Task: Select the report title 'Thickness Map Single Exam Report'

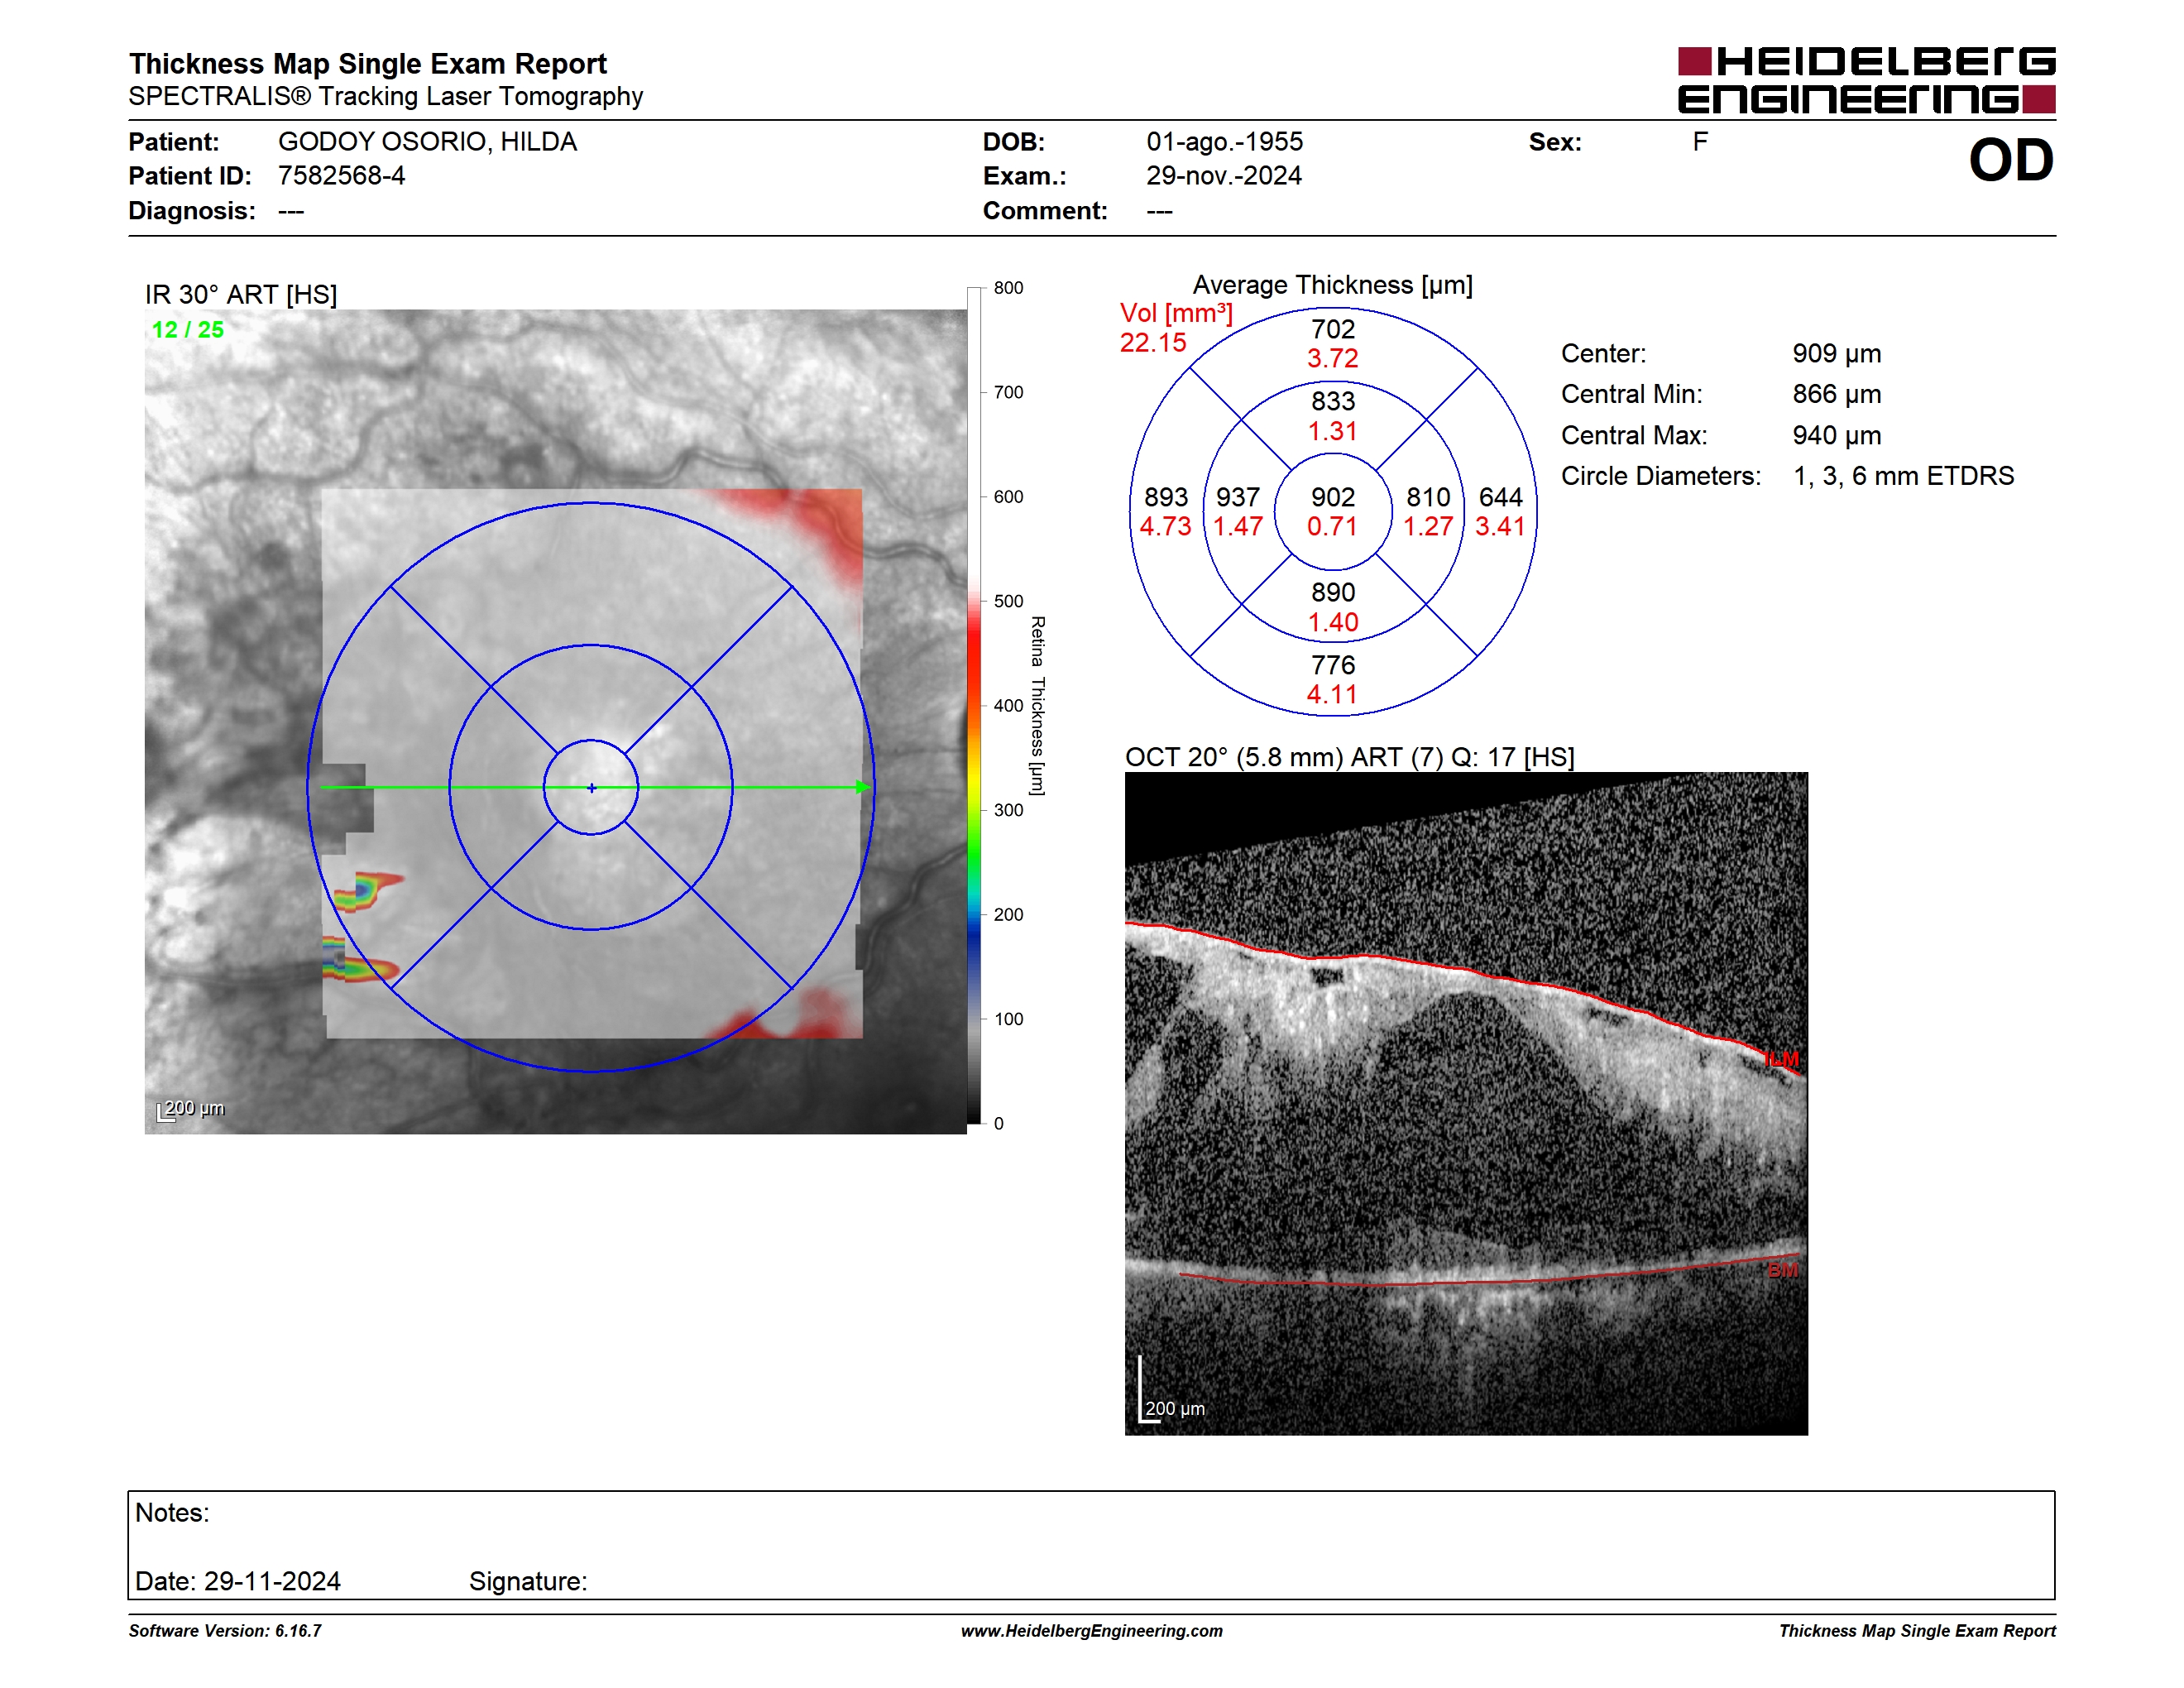Action: click(x=367, y=64)
